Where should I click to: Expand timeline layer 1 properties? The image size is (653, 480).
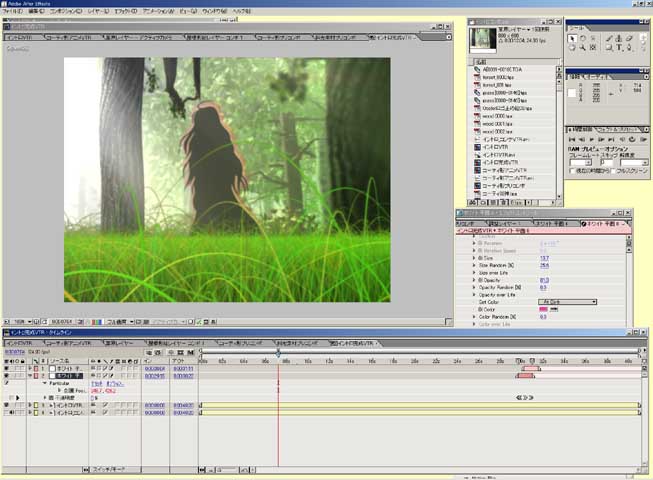tap(30, 369)
